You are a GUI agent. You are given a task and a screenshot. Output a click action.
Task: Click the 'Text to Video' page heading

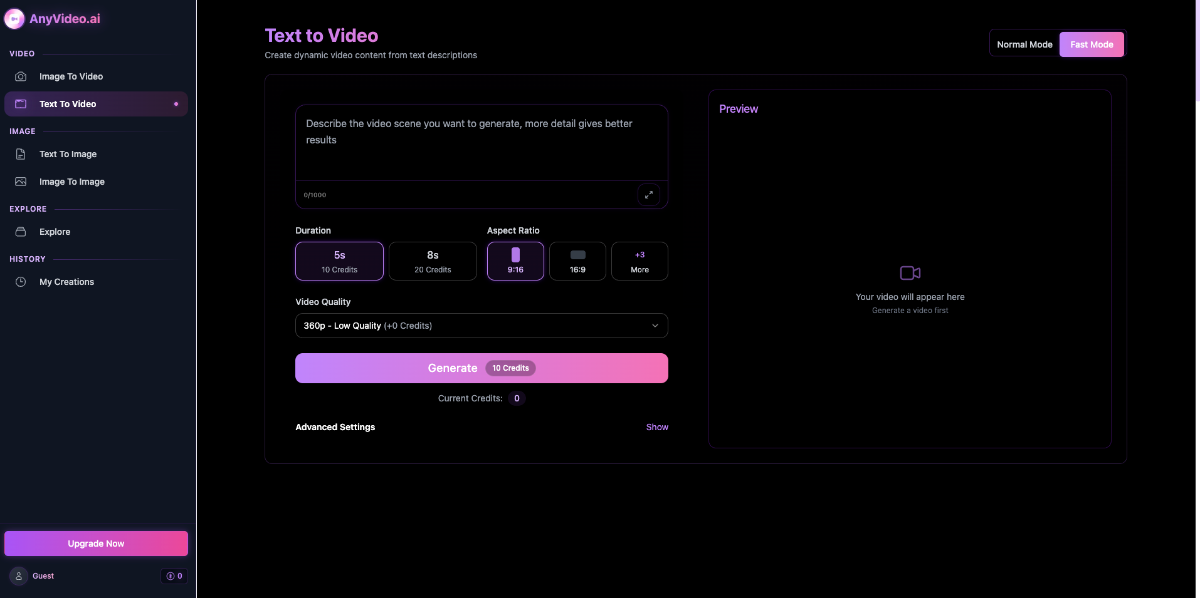(322, 36)
